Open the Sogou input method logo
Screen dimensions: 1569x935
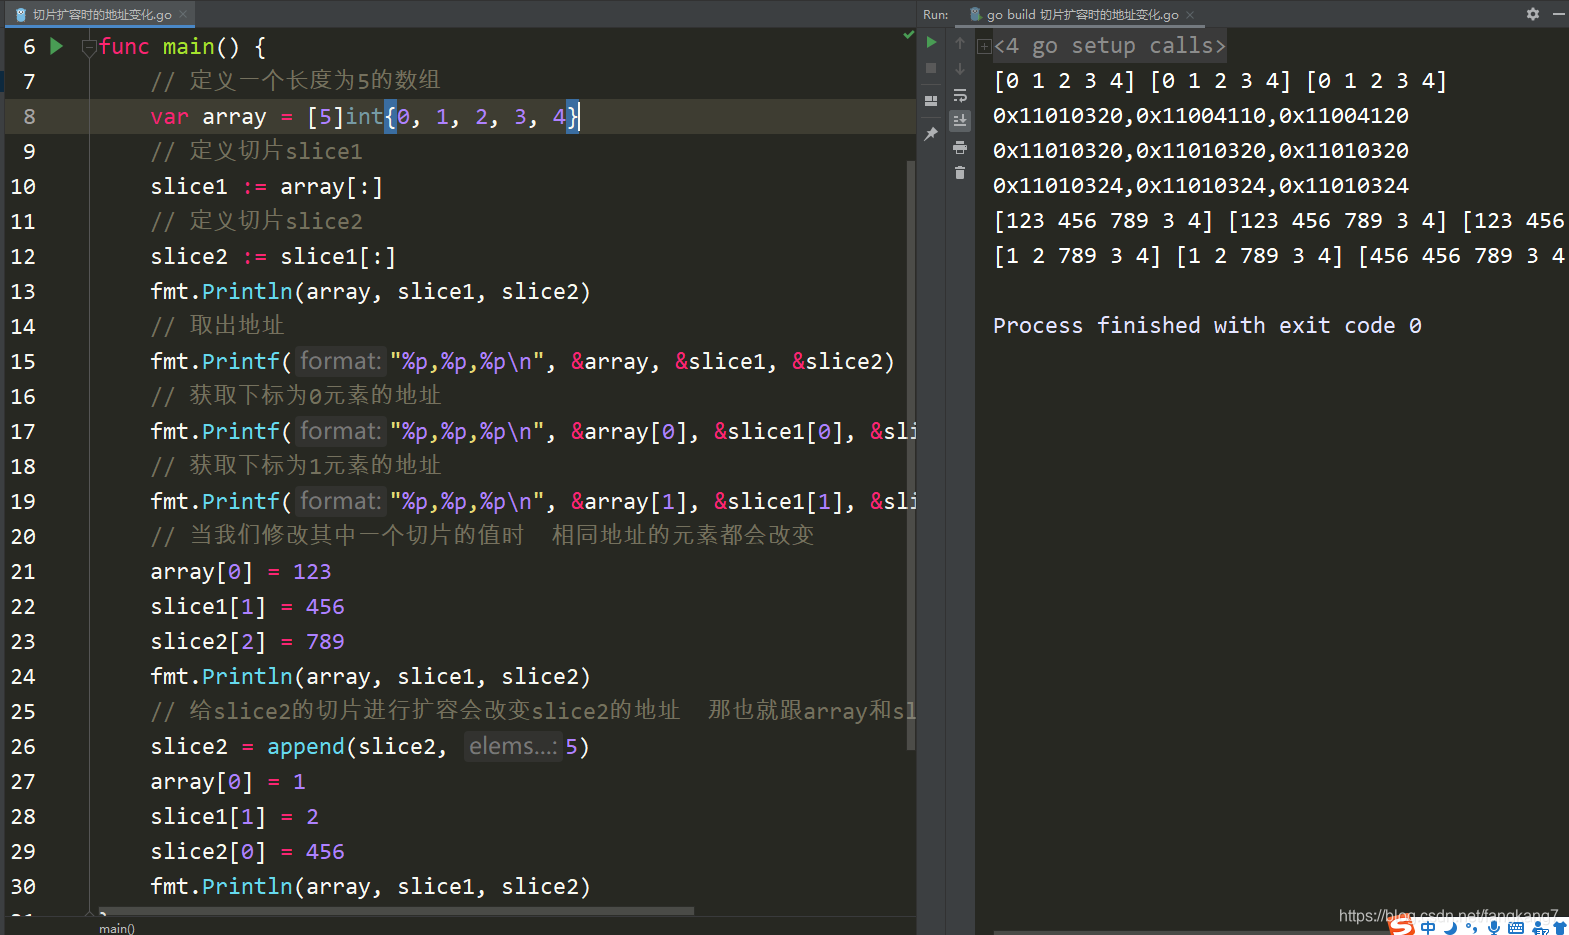(1402, 927)
